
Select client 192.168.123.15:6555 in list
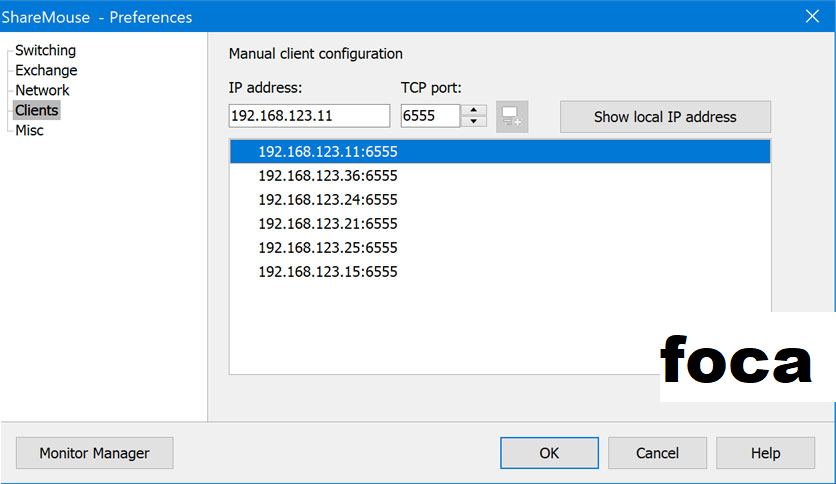[500, 271]
